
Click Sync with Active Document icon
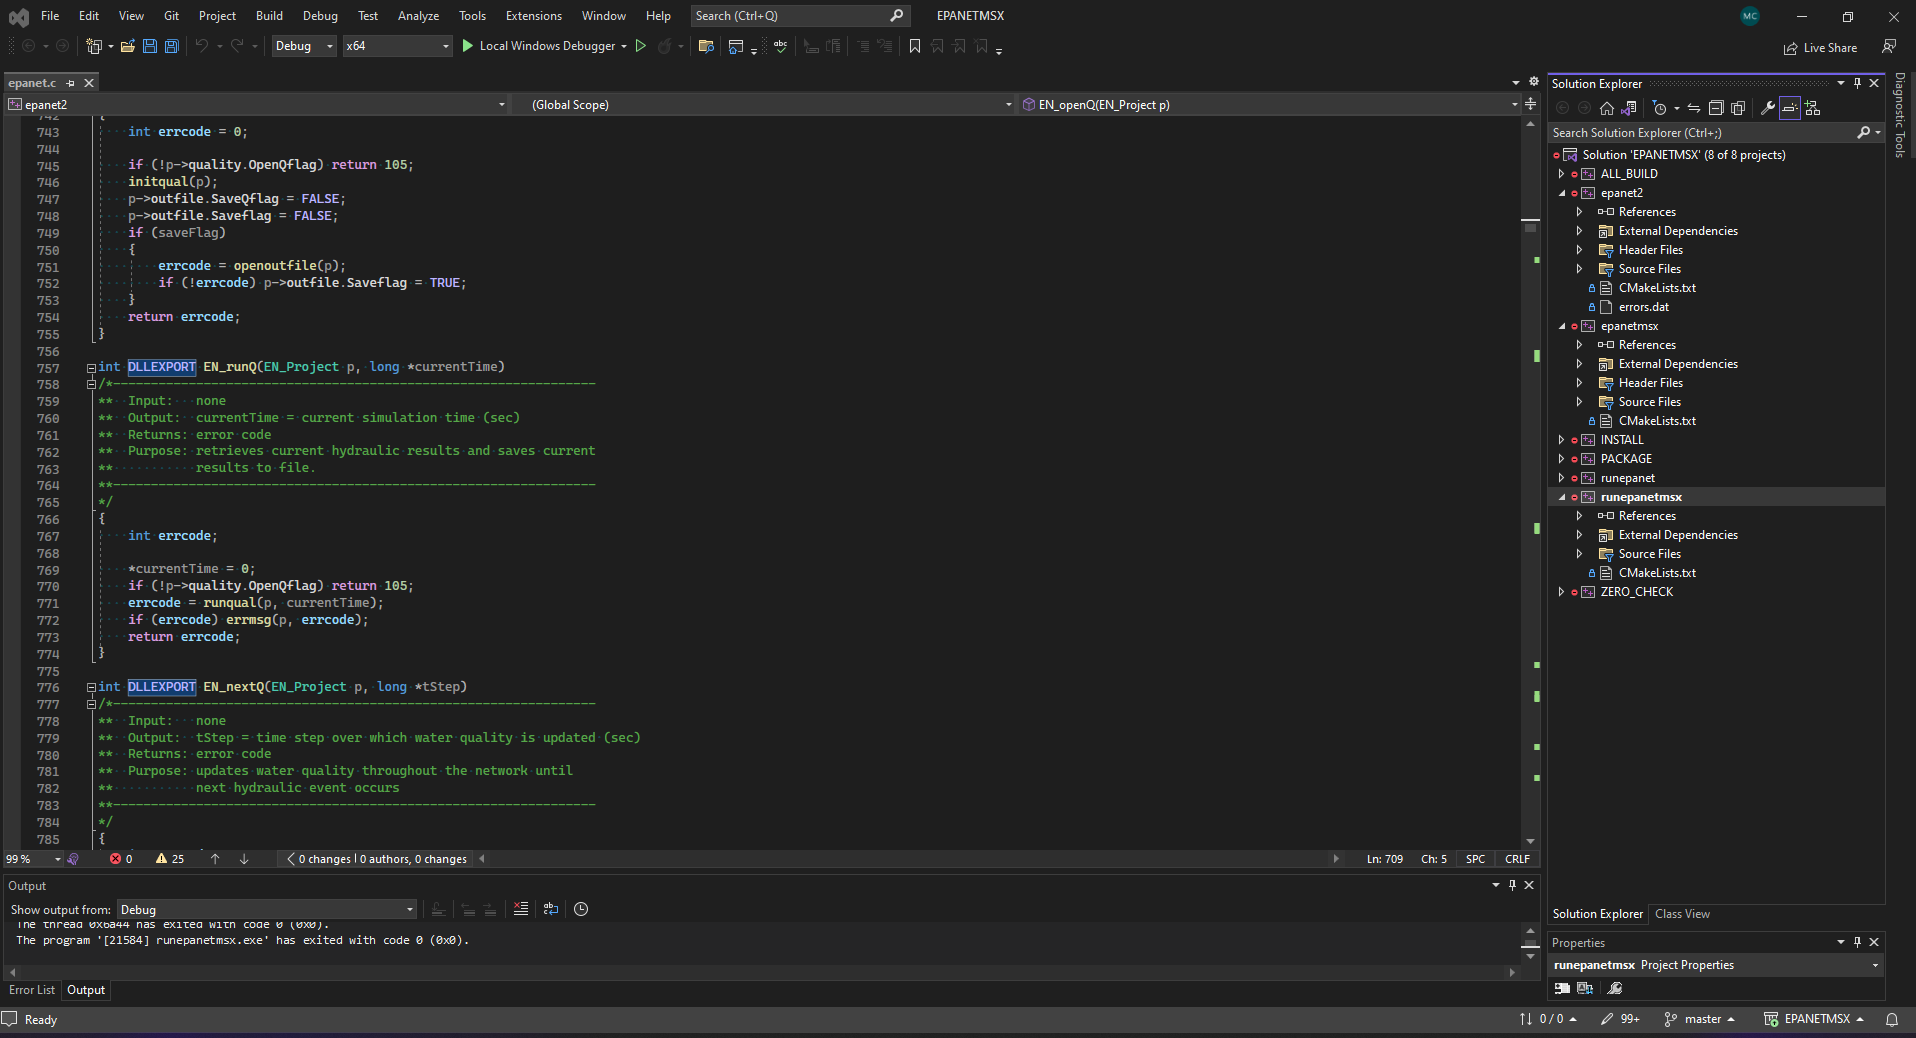[x=1694, y=108]
